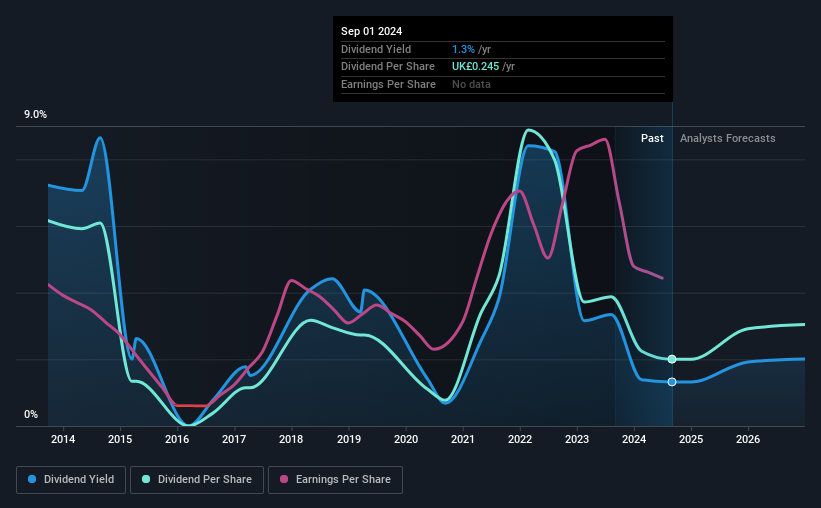Select the blue data point marker on chart
The height and width of the screenshot is (508, 821).
click(x=672, y=382)
